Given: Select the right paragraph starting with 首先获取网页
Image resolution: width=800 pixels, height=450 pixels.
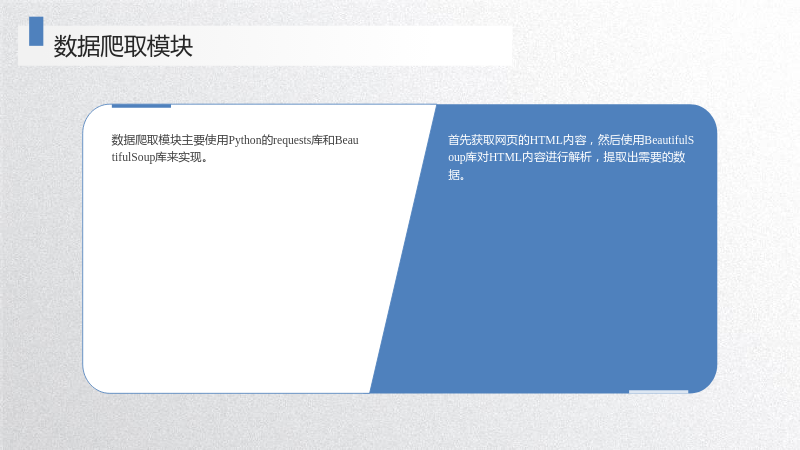Looking at the screenshot, I should click(x=570, y=157).
